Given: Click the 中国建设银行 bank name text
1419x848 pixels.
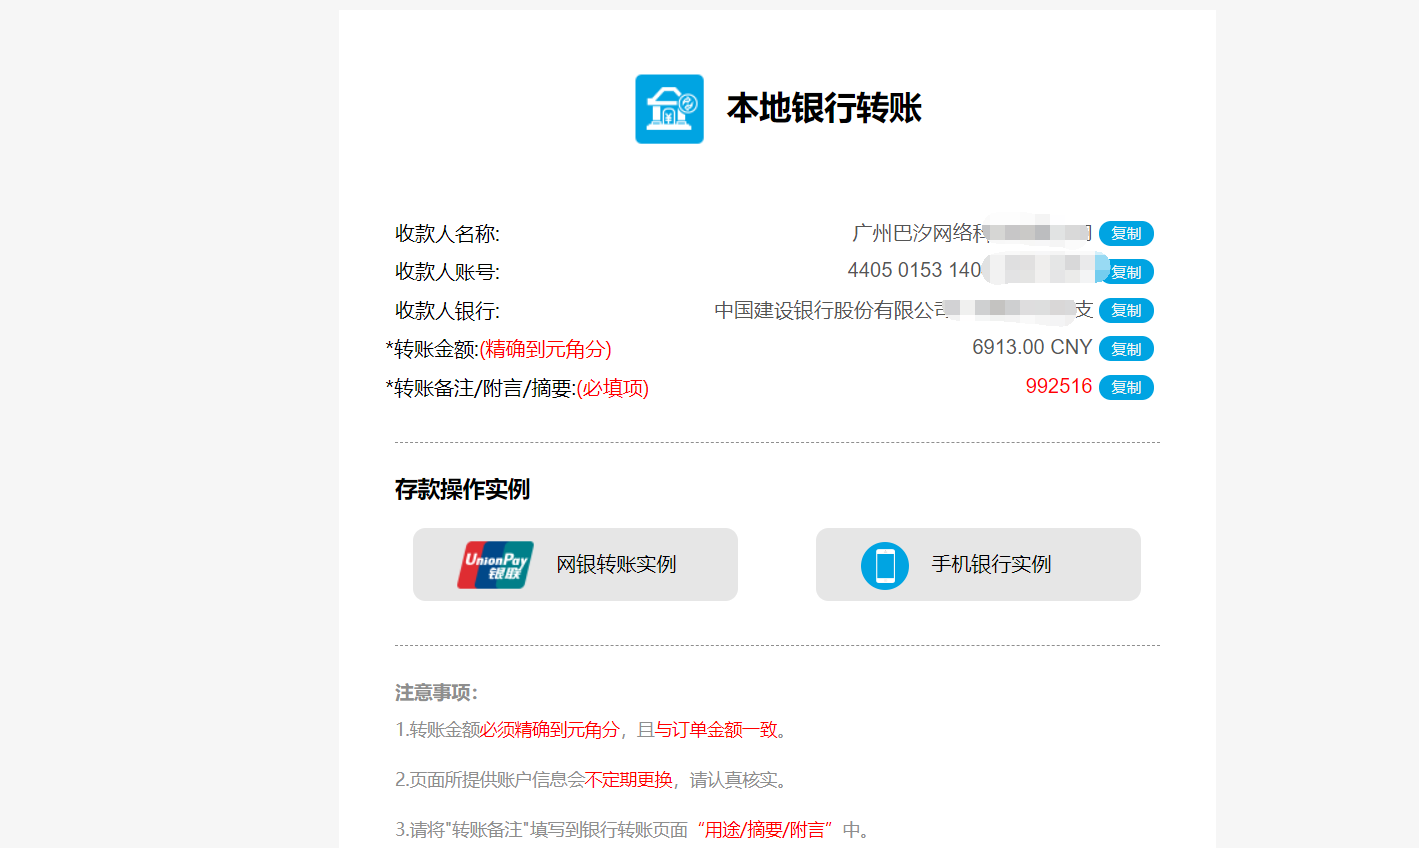Looking at the screenshot, I should pos(828,311).
